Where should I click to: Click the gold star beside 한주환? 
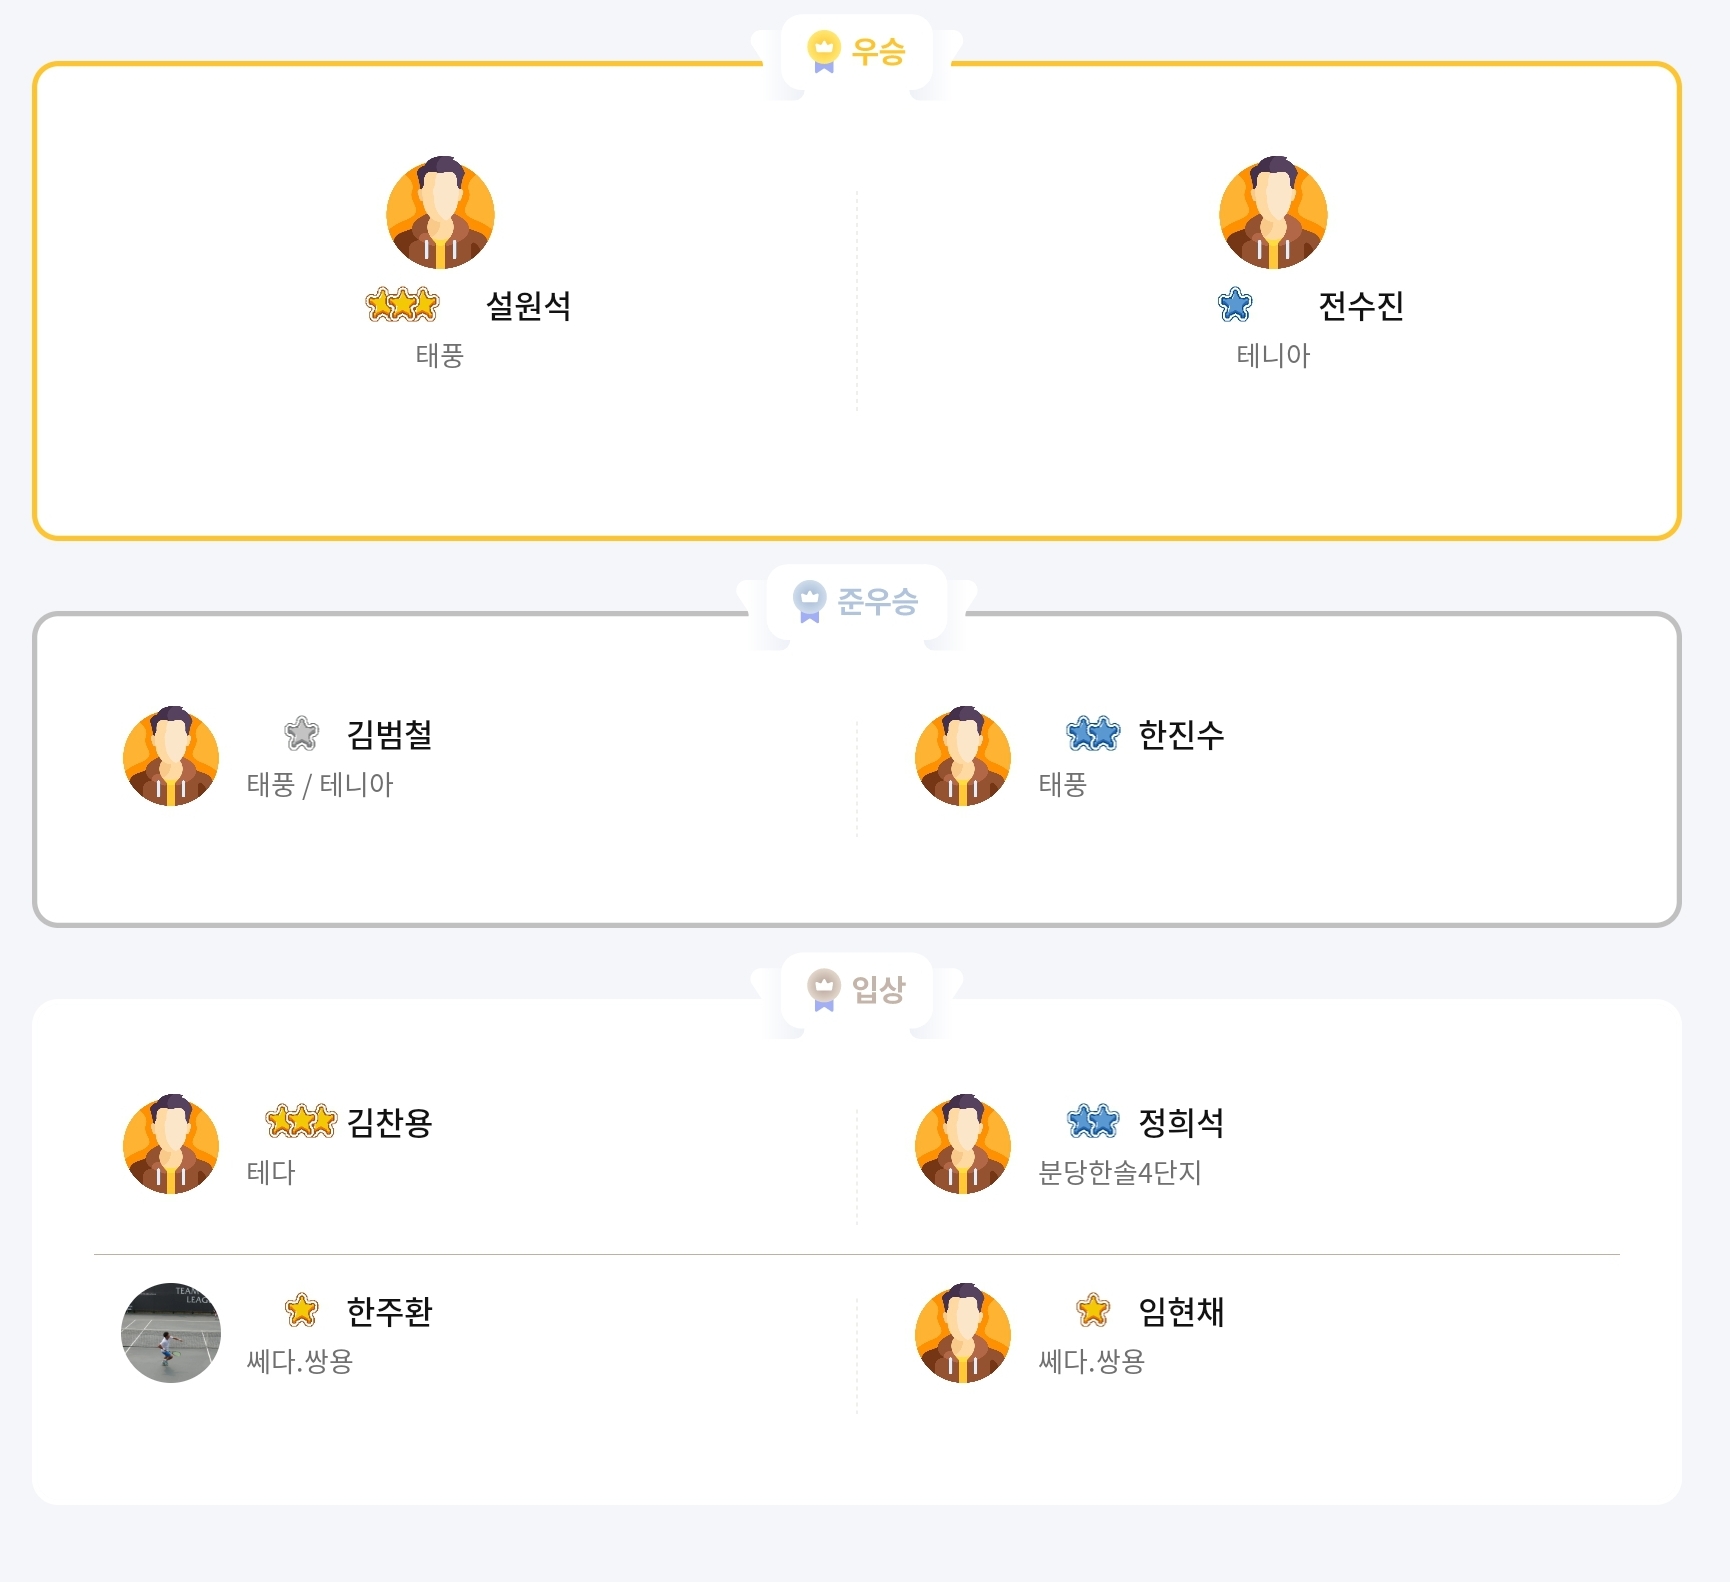point(301,1310)
